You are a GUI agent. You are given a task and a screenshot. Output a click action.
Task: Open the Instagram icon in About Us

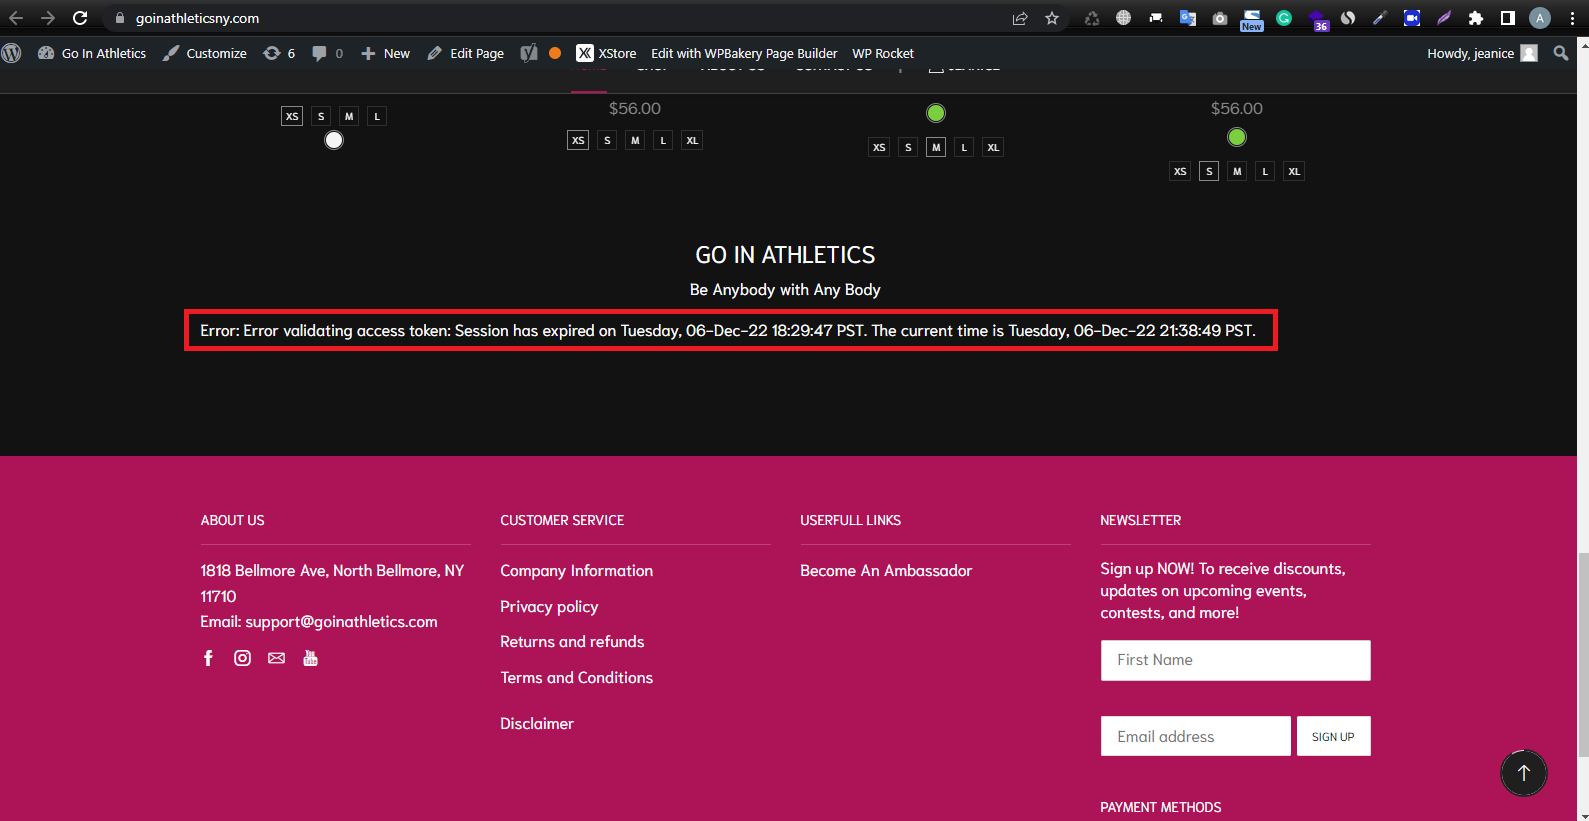[x=242, y=658]
